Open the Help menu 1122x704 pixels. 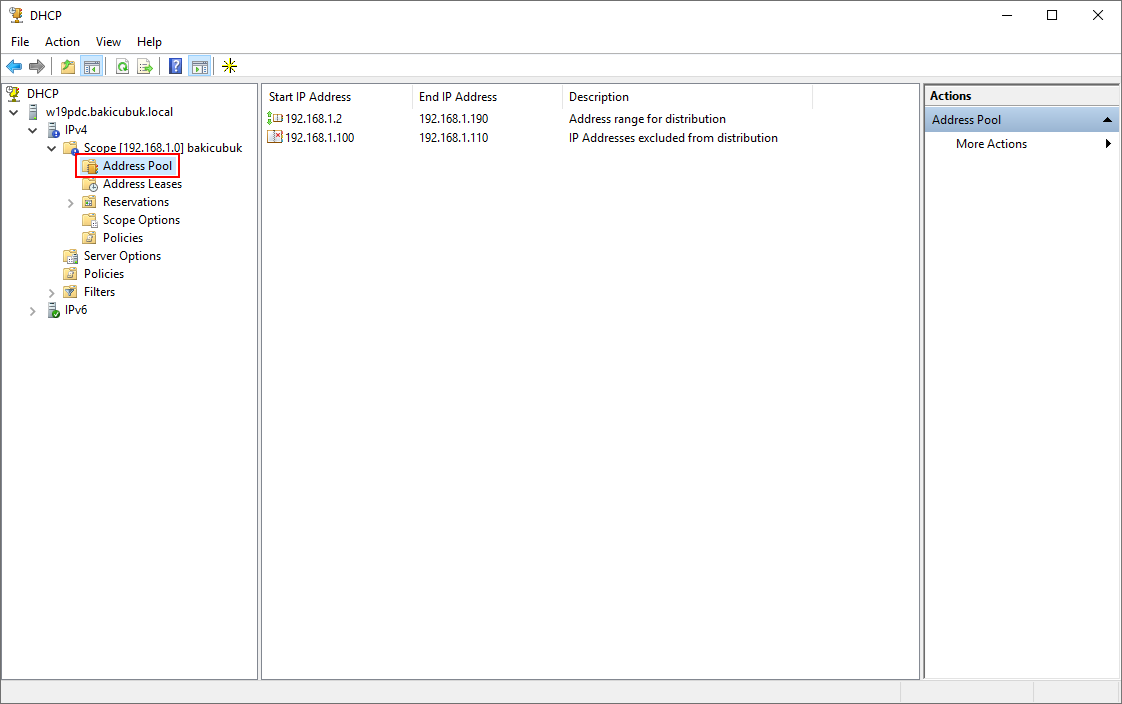click(x=150, y=41)
